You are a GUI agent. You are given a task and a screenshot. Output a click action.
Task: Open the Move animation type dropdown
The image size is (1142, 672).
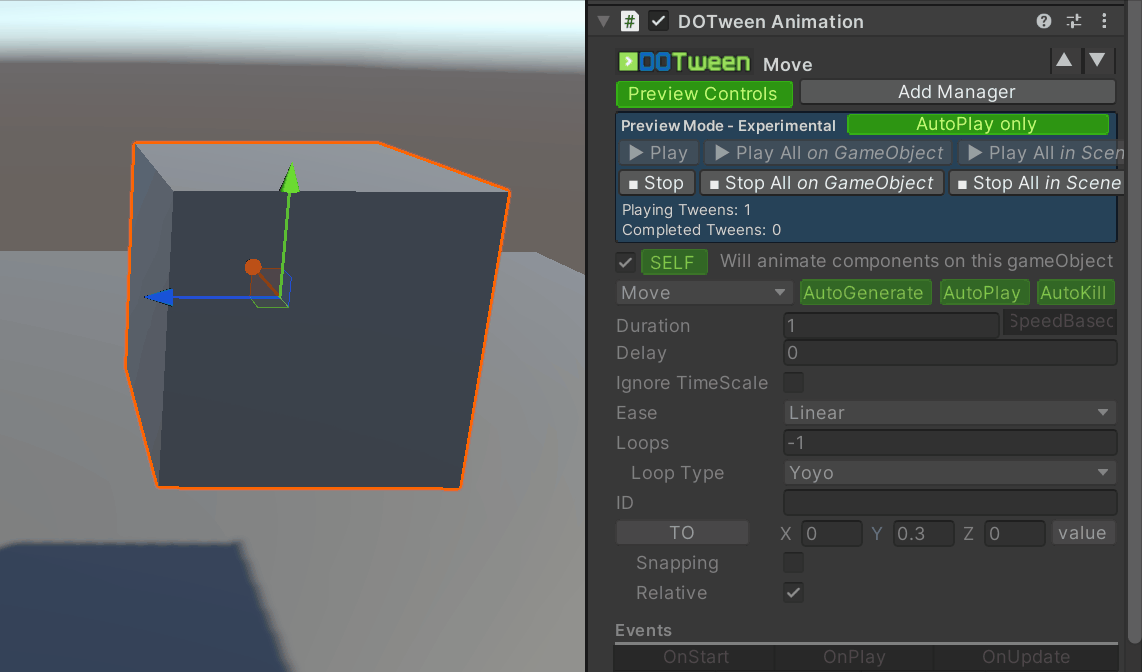tap(704, 293)
